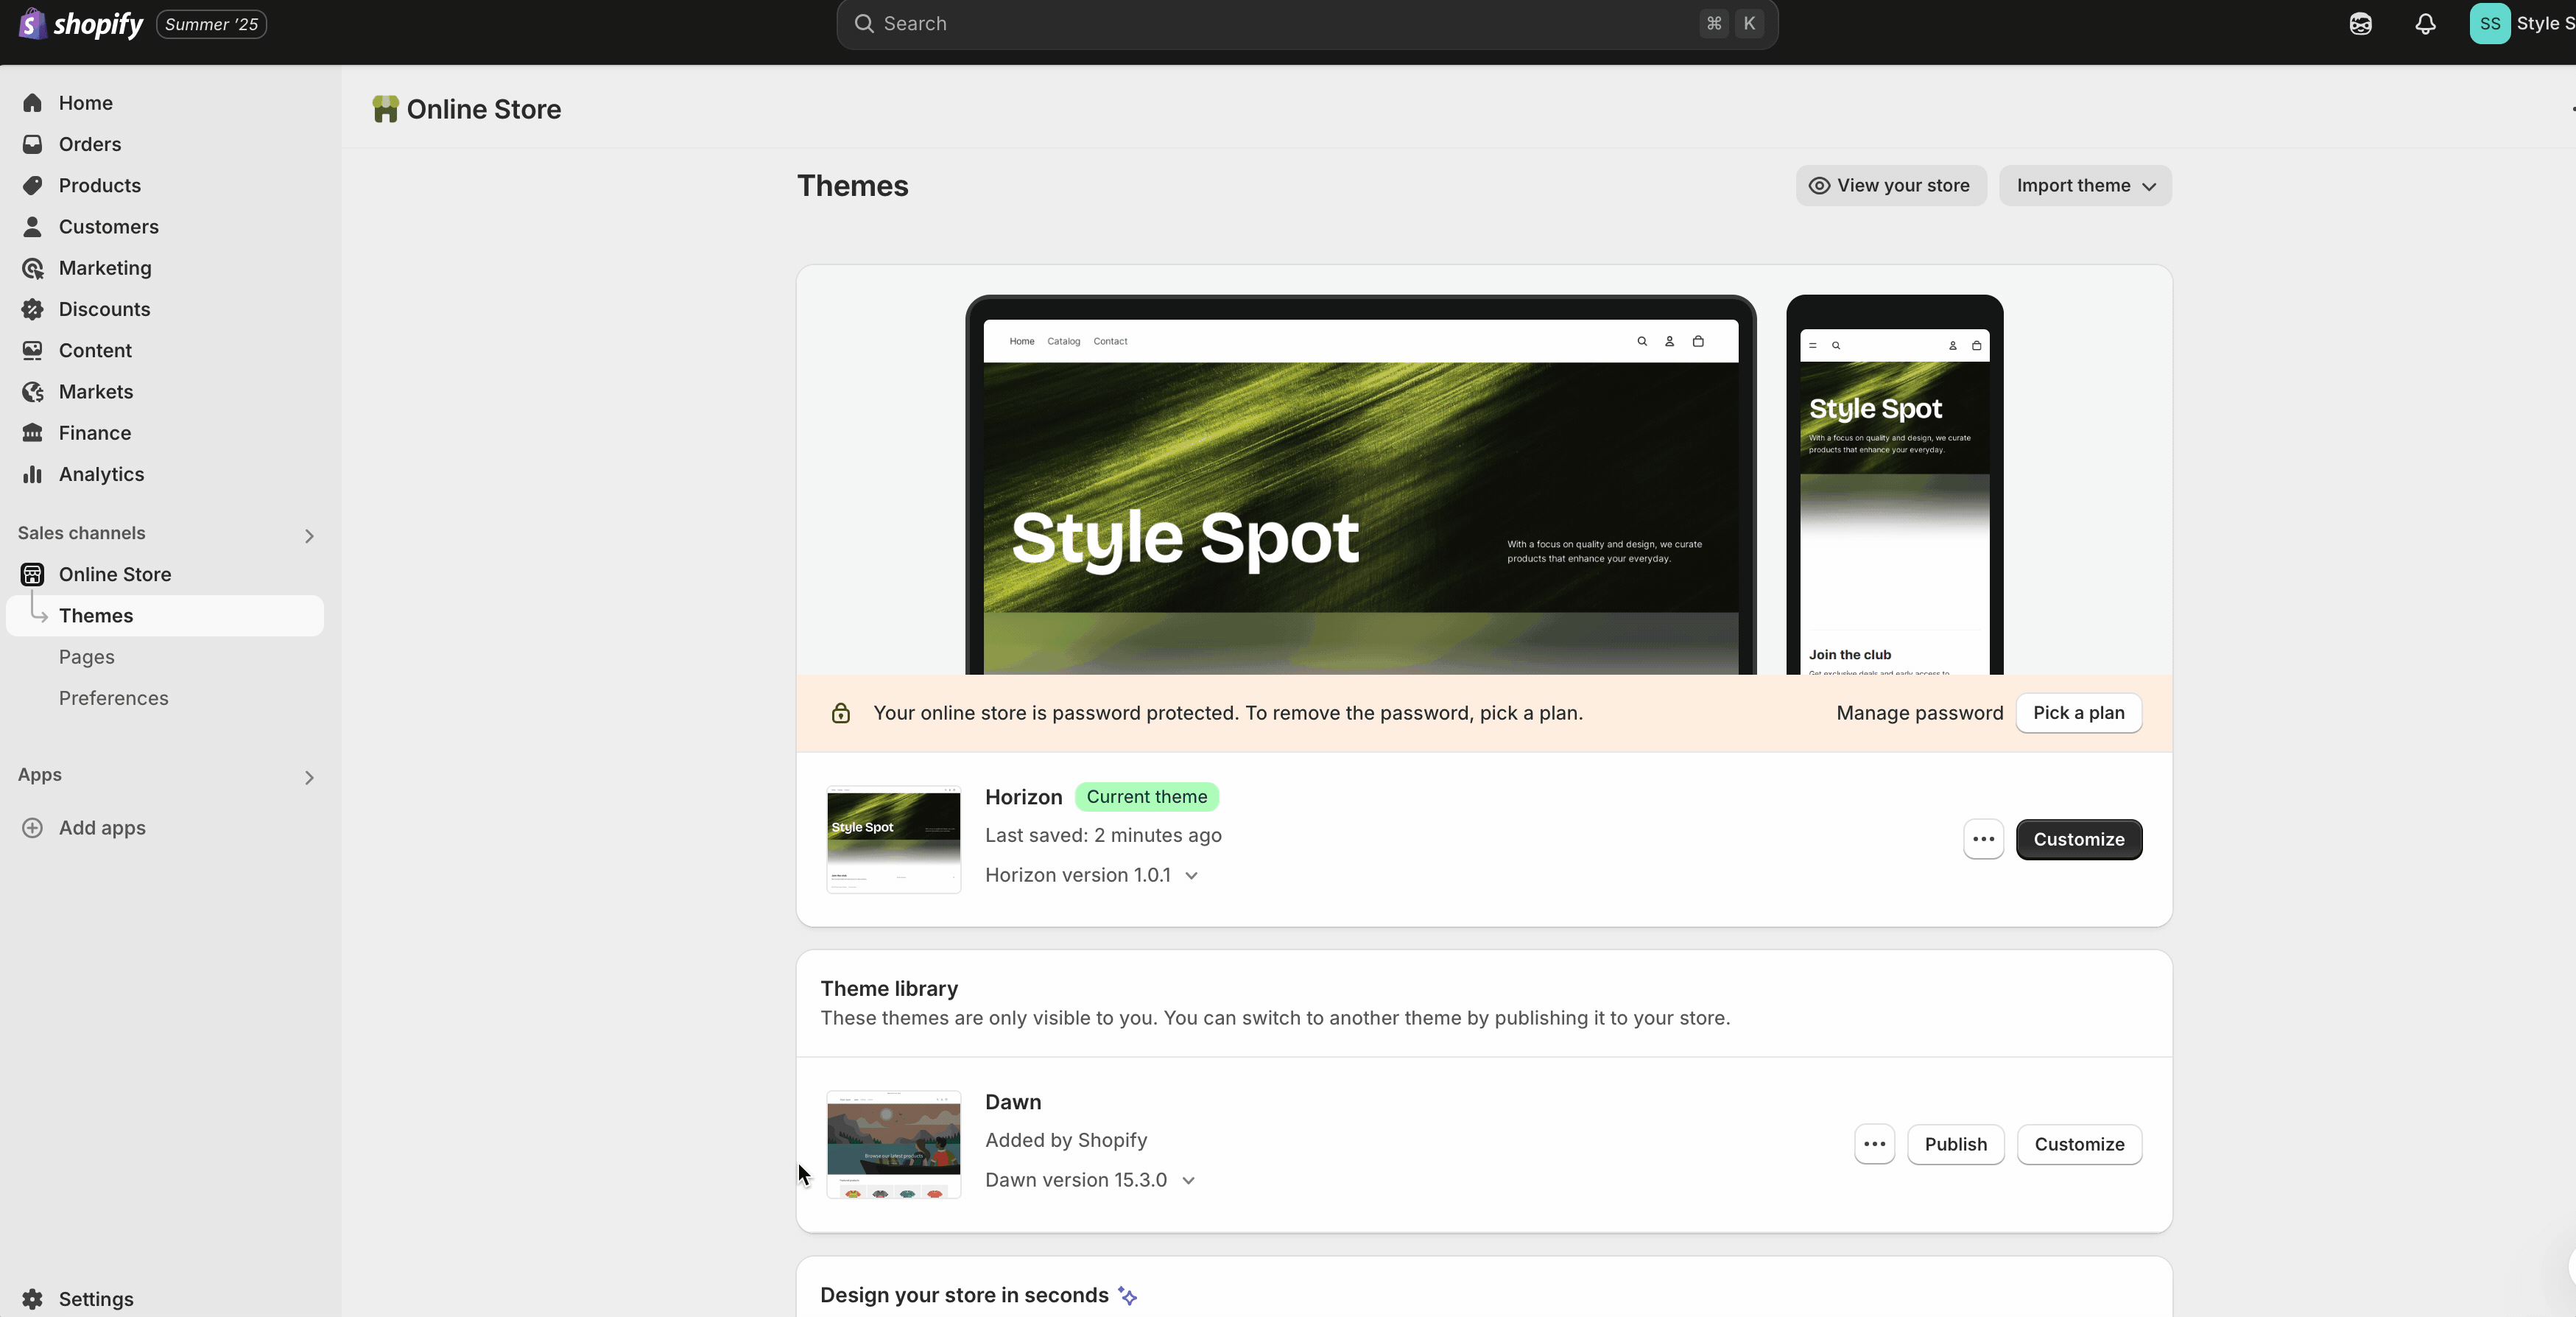This screenshot has height=1317, width=2576.
Task: Click the Pick a plan button
Action: (2078, 713)
